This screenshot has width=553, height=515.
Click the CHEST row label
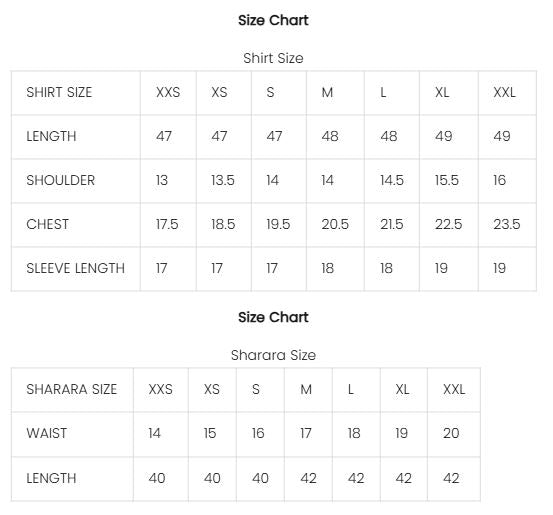tap(48, 224)
